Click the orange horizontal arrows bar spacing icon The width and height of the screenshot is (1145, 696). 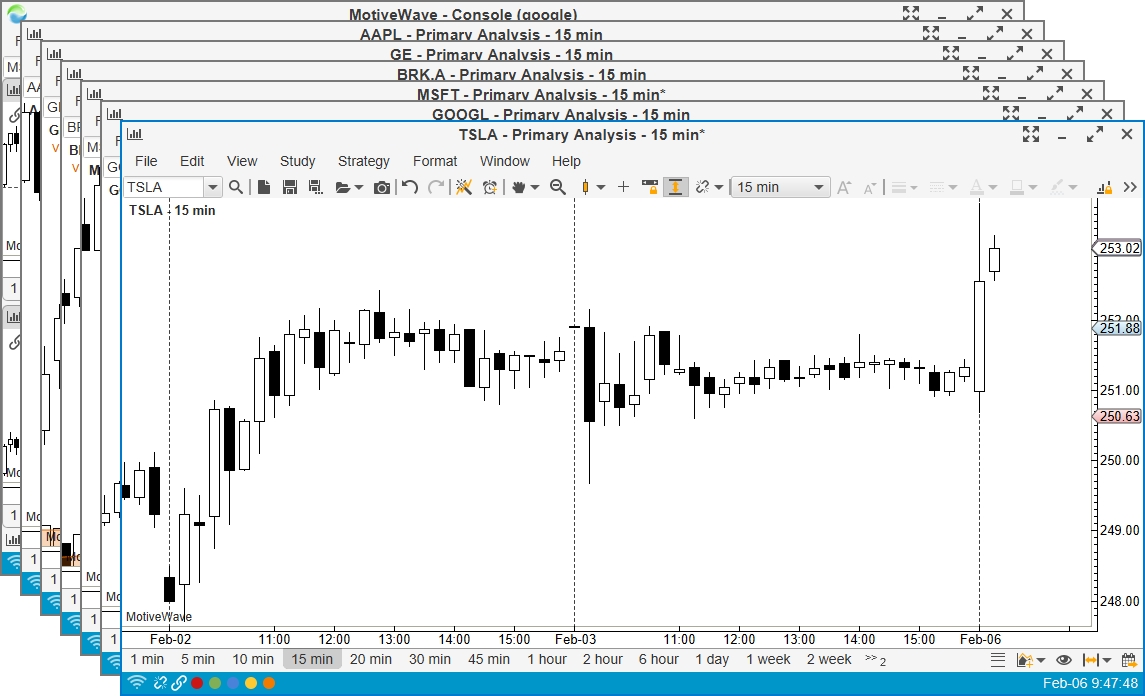[1090, 660]
